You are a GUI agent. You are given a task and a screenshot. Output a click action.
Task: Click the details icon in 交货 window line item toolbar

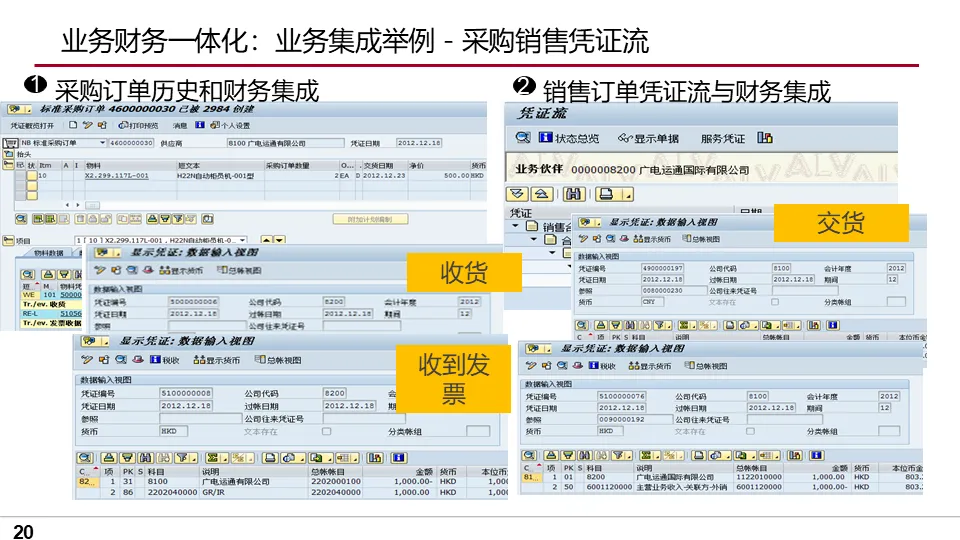pos(582,325)
